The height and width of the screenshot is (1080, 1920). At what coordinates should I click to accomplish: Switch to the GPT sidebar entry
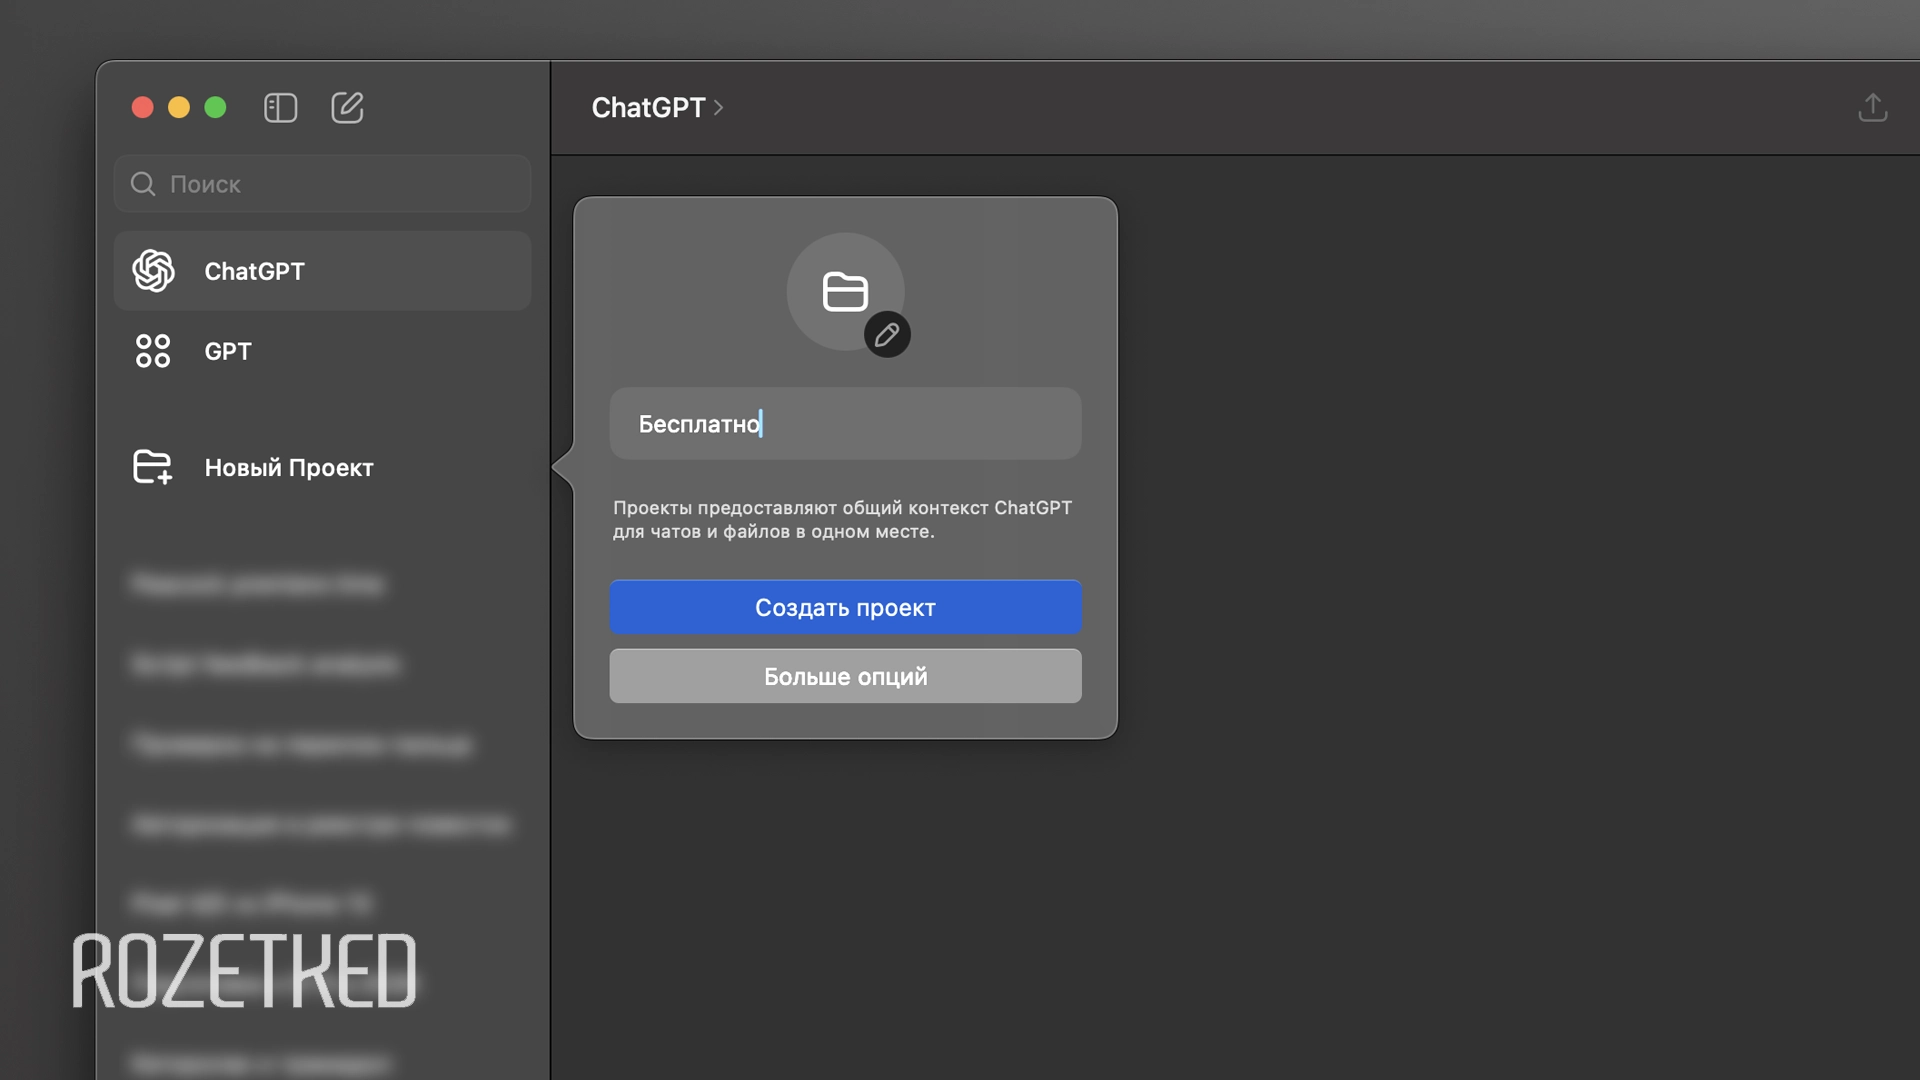point(228,351)
